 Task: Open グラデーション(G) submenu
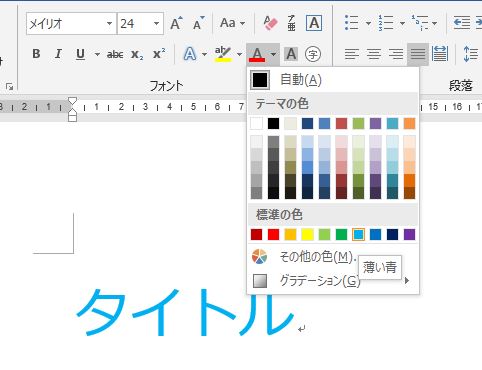tap(333, 281)
